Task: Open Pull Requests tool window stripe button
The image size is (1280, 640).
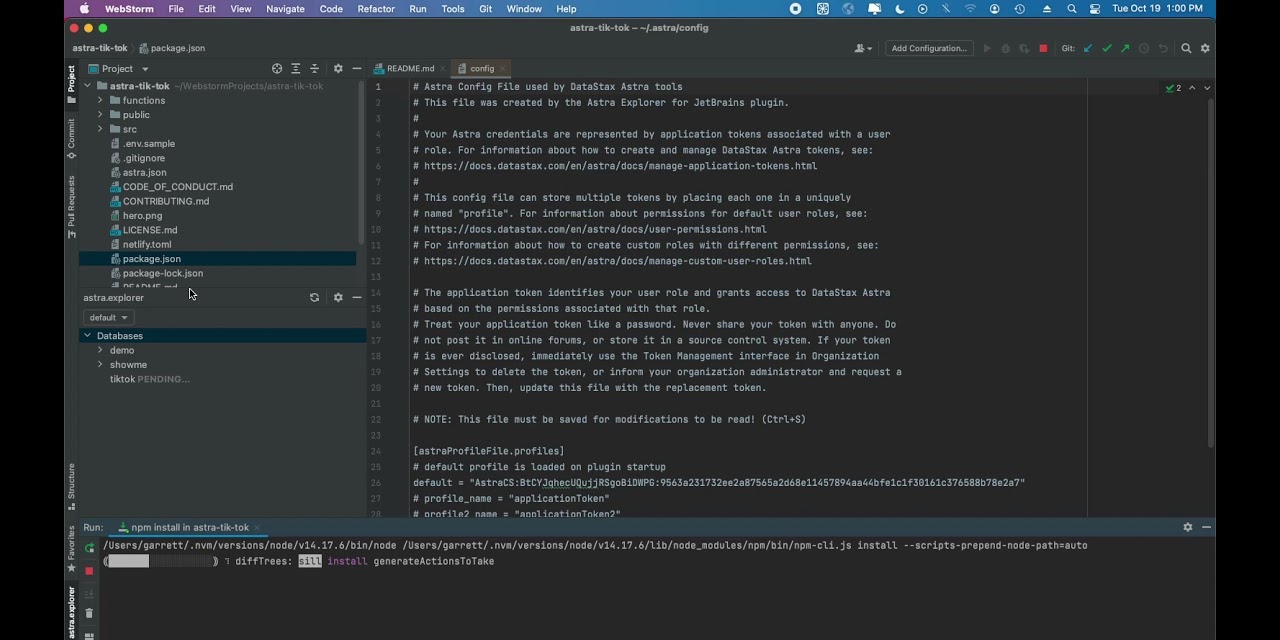Action: [x=71, y=207]
